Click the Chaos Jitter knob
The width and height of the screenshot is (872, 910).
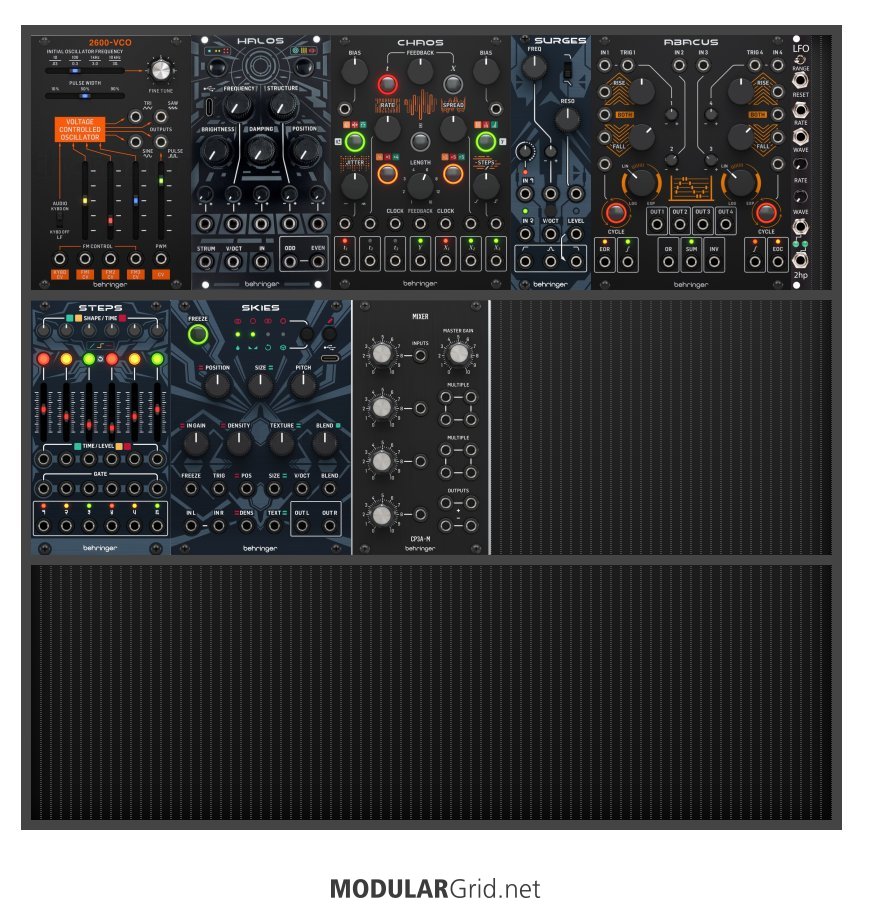(354, 185)
